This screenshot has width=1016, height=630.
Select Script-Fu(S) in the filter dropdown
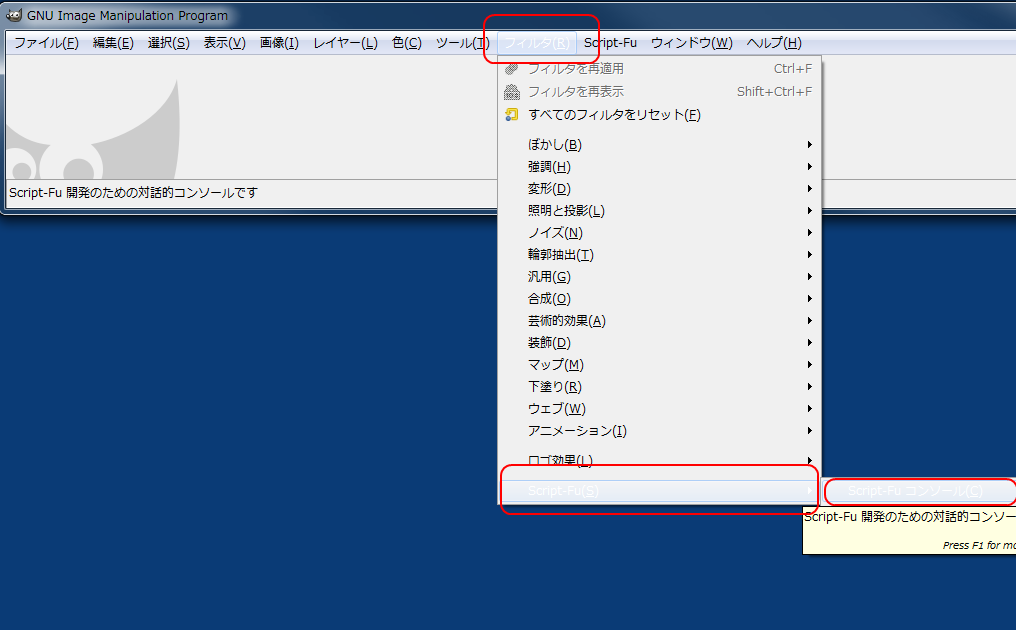click(x=660, y=491)
